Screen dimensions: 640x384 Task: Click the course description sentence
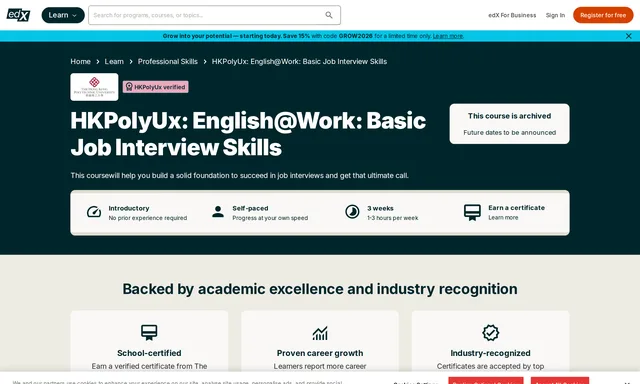tap(240, 175)
